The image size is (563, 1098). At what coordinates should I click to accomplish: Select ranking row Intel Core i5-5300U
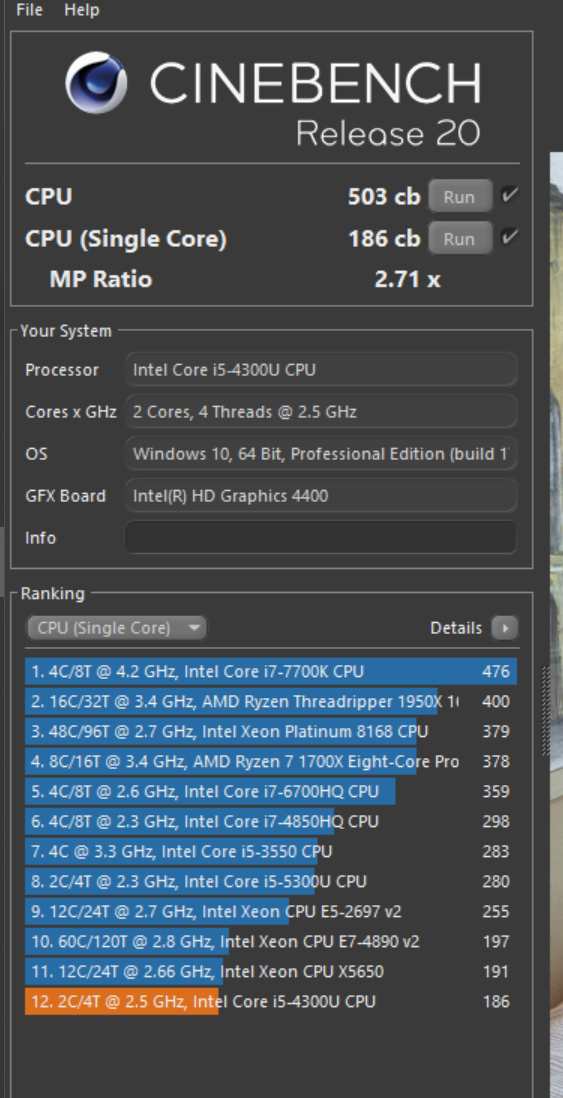click(x=271, y=881)
